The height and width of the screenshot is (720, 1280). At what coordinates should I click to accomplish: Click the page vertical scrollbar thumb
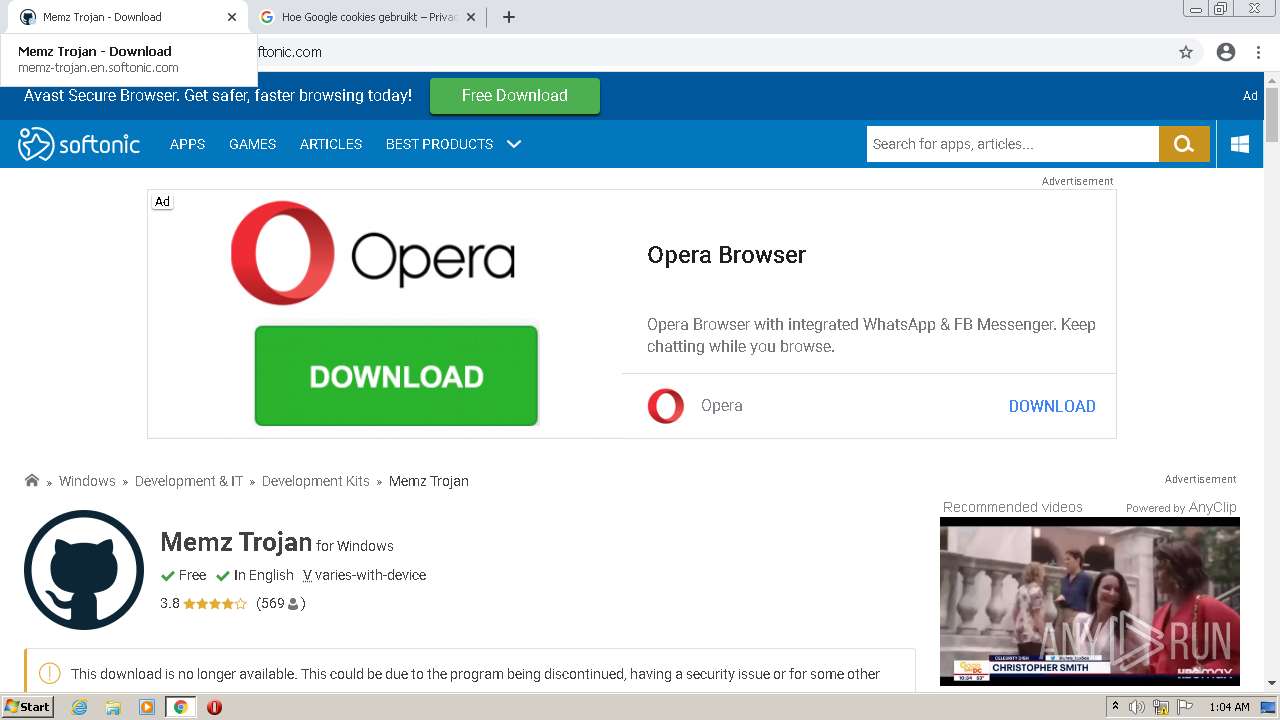(x=1272, y=115)
